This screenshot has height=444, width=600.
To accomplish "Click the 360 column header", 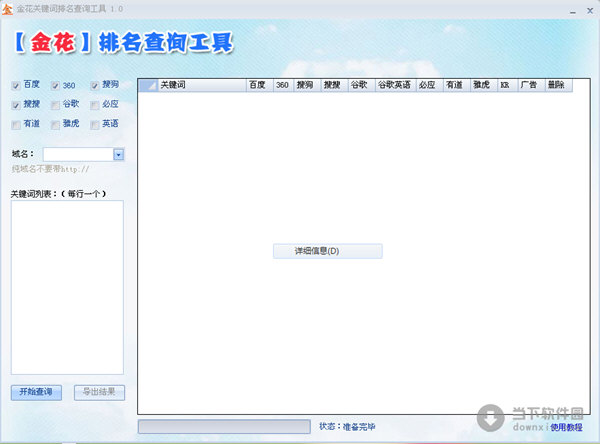I will [284, 85].
